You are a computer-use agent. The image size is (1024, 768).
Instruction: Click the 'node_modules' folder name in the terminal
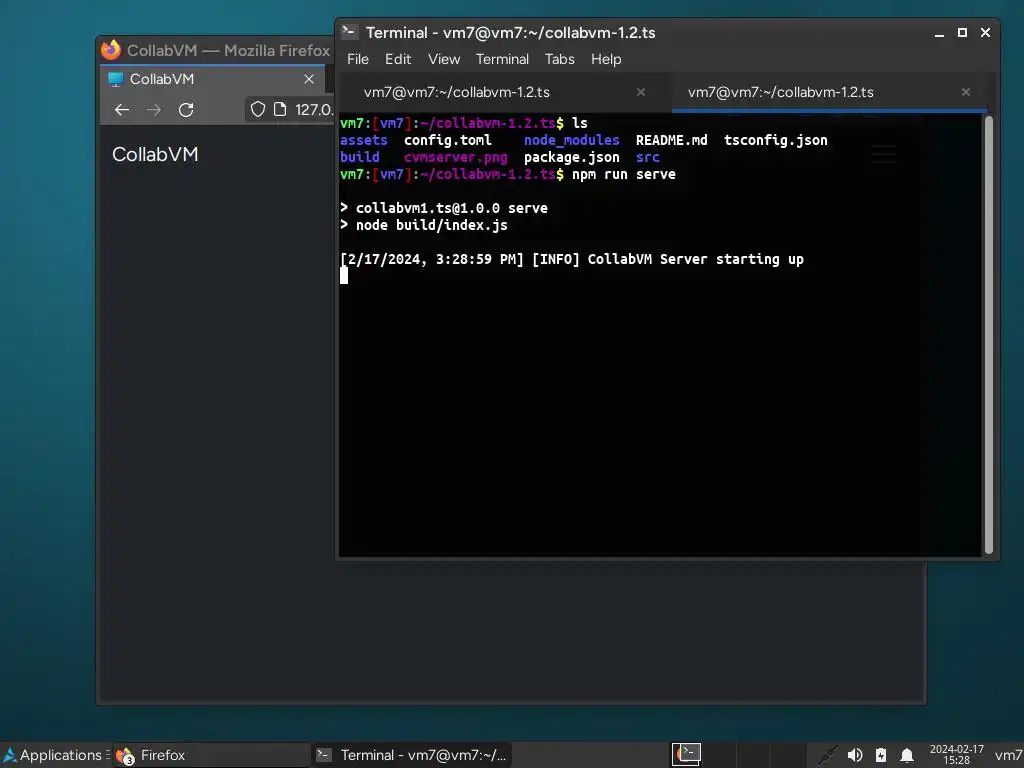coord(571,140)
